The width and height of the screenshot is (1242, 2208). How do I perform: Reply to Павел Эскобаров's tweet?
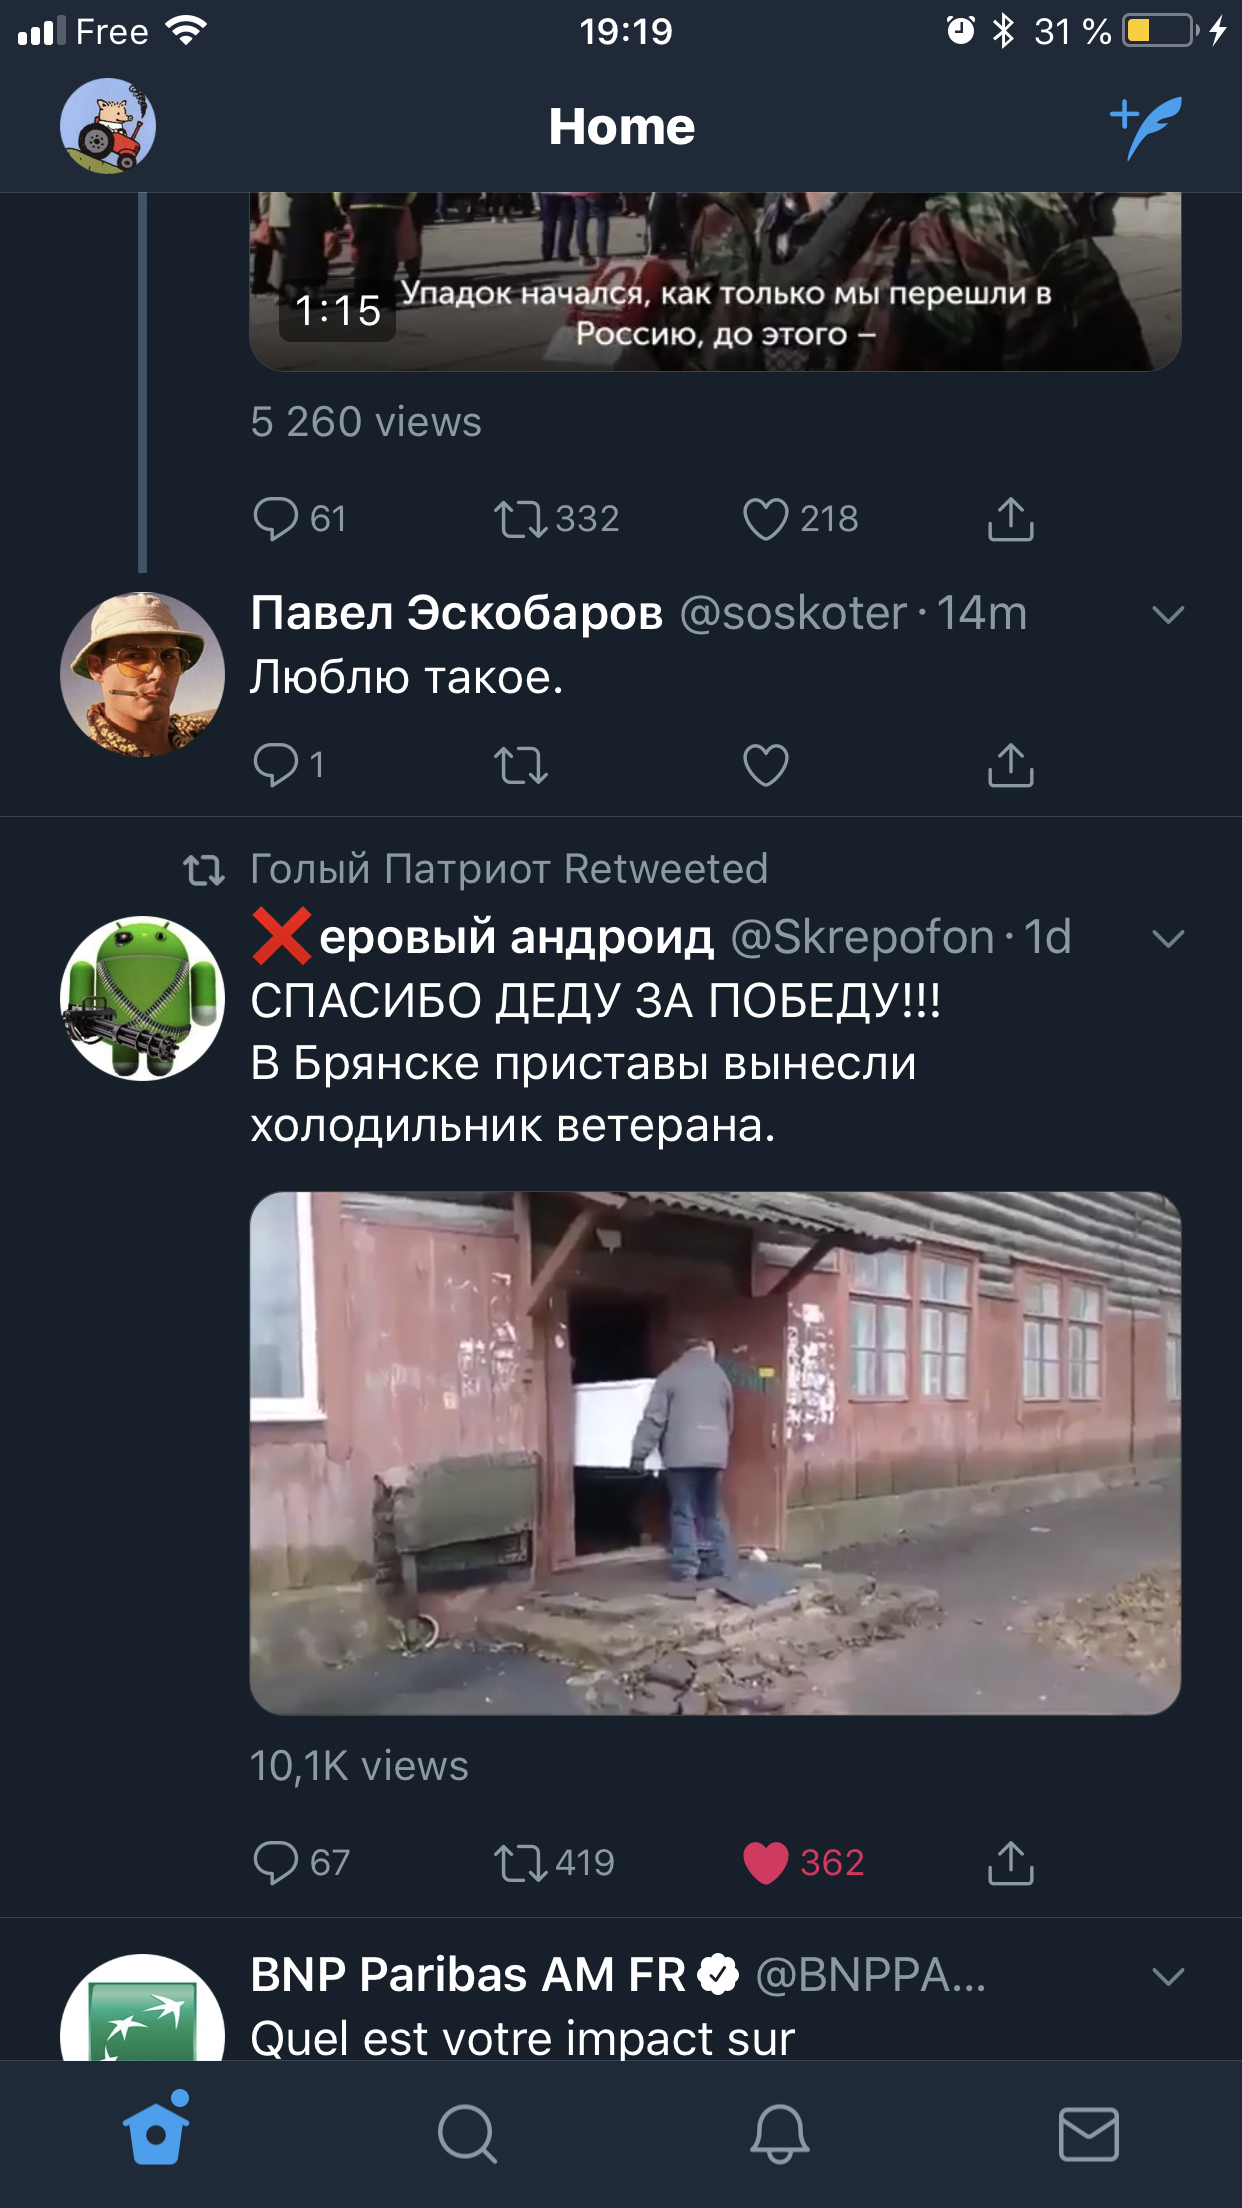click(x=288, y=765)
